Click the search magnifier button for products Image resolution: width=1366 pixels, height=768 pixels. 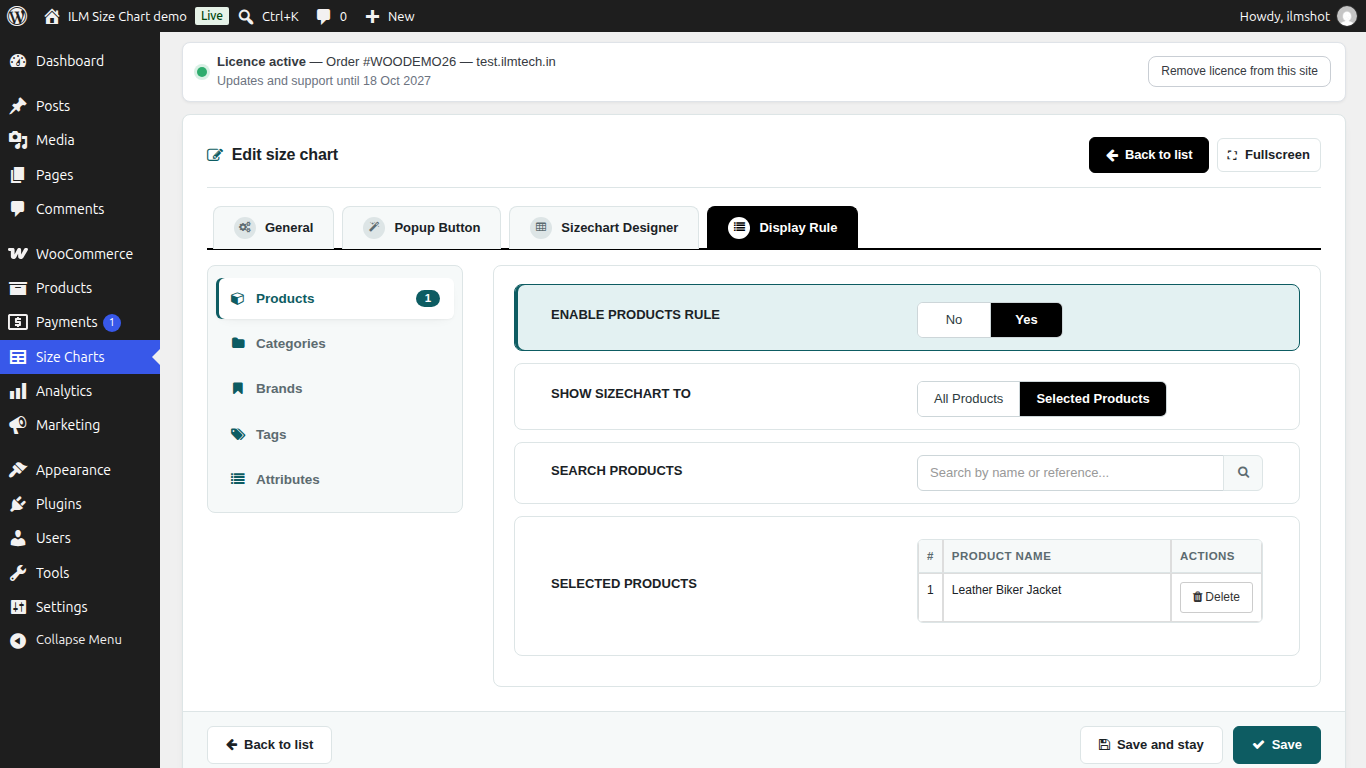[1243, 473]
